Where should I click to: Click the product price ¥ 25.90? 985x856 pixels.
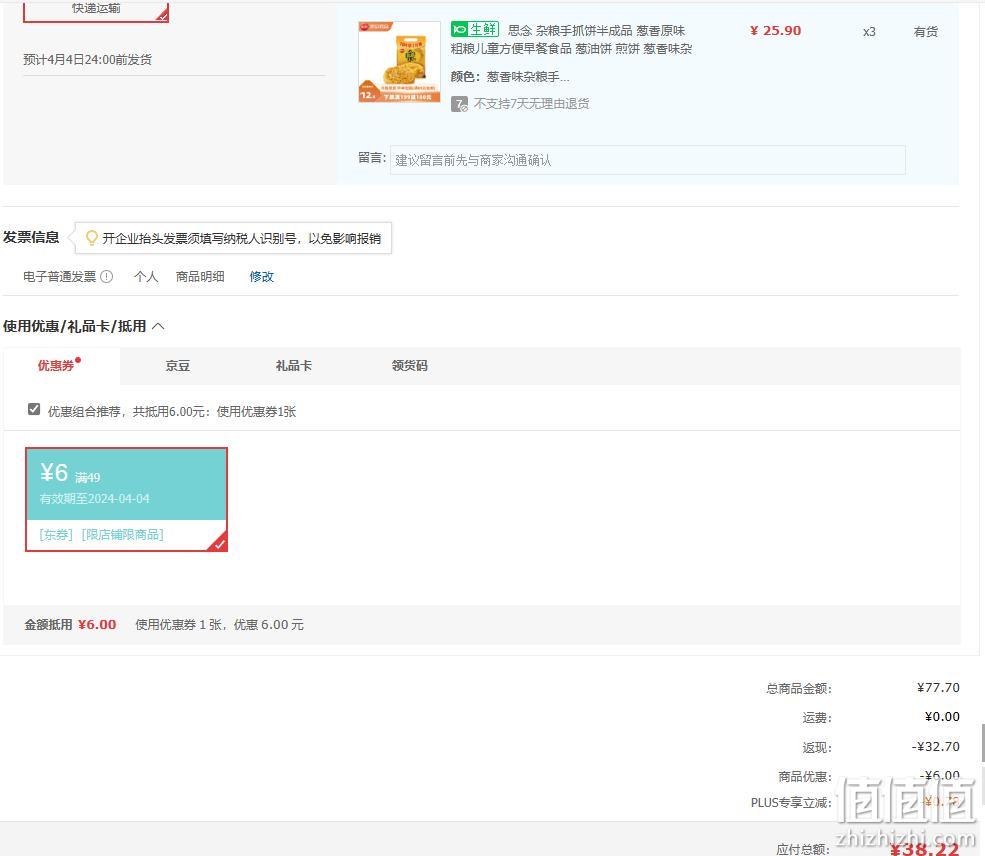(x=775, y=31)
